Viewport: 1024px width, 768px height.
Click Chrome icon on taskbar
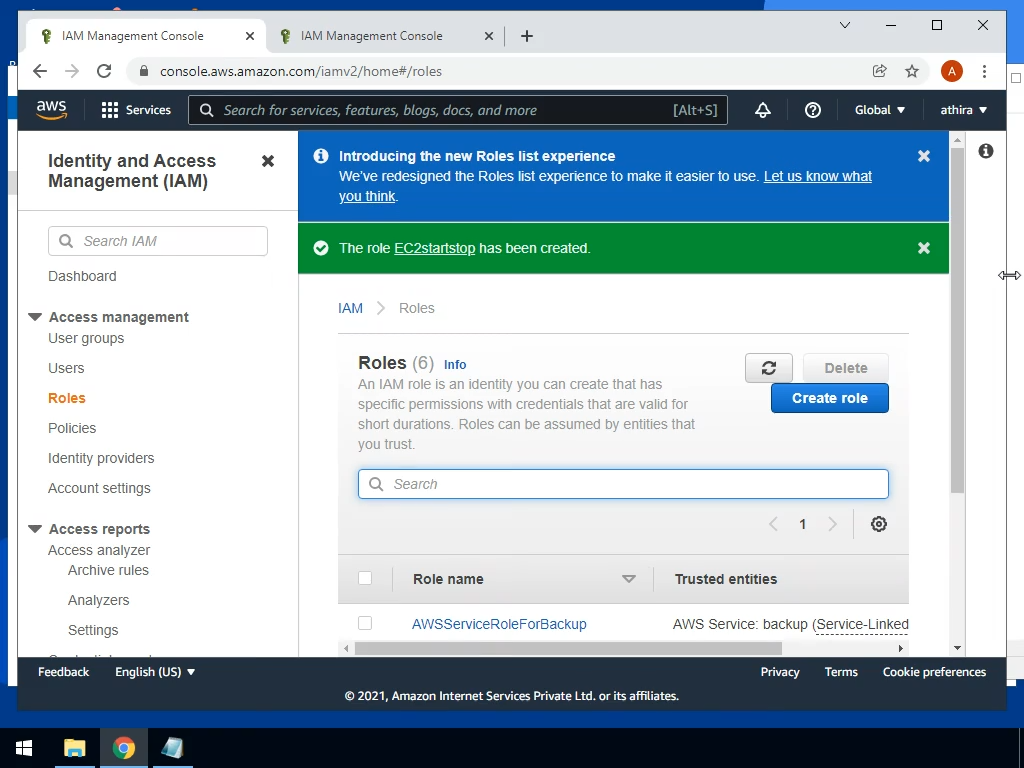tap(123, 748)
